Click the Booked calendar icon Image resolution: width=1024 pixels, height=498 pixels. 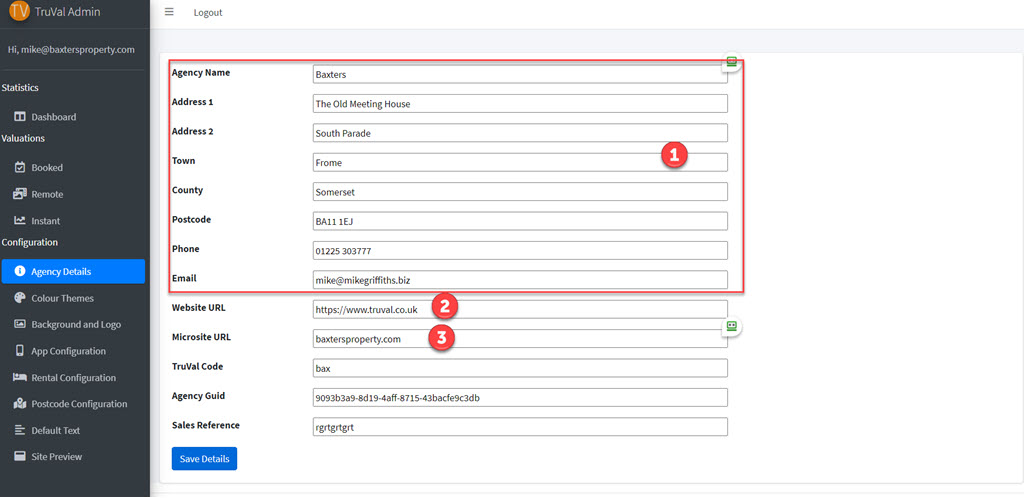tap(20, 167)
